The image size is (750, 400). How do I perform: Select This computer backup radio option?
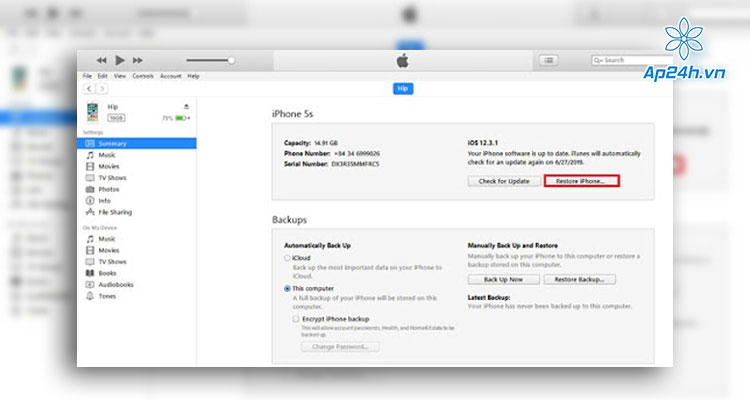[287, 289]
